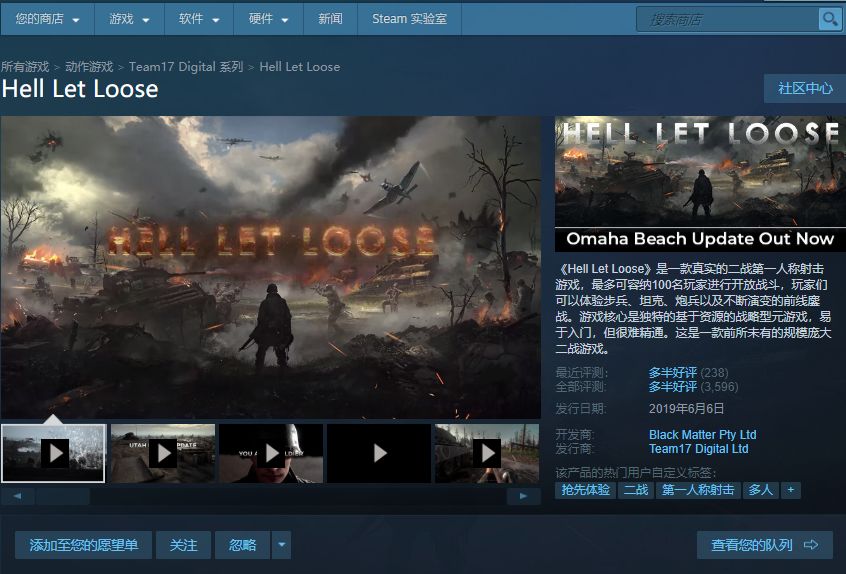Open the 软件 dropdown menu
This screenshot has height=574, width=846.
pos(199,19)
